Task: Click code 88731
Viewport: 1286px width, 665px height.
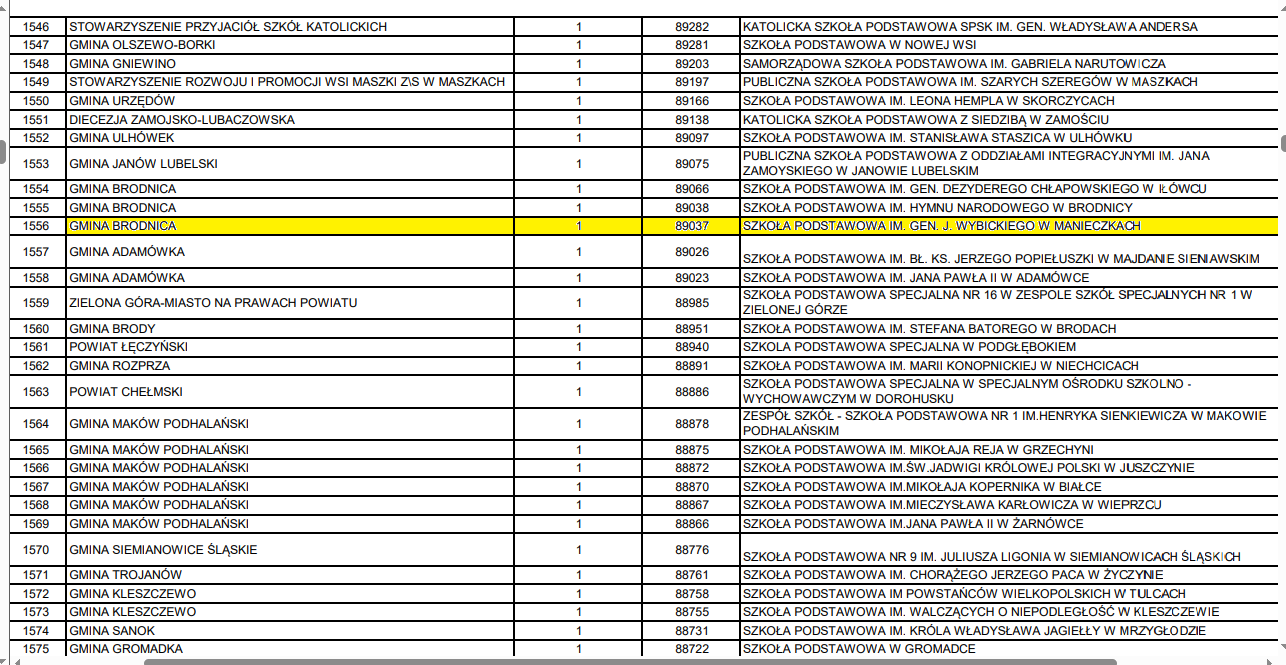Action: (691, 630)
